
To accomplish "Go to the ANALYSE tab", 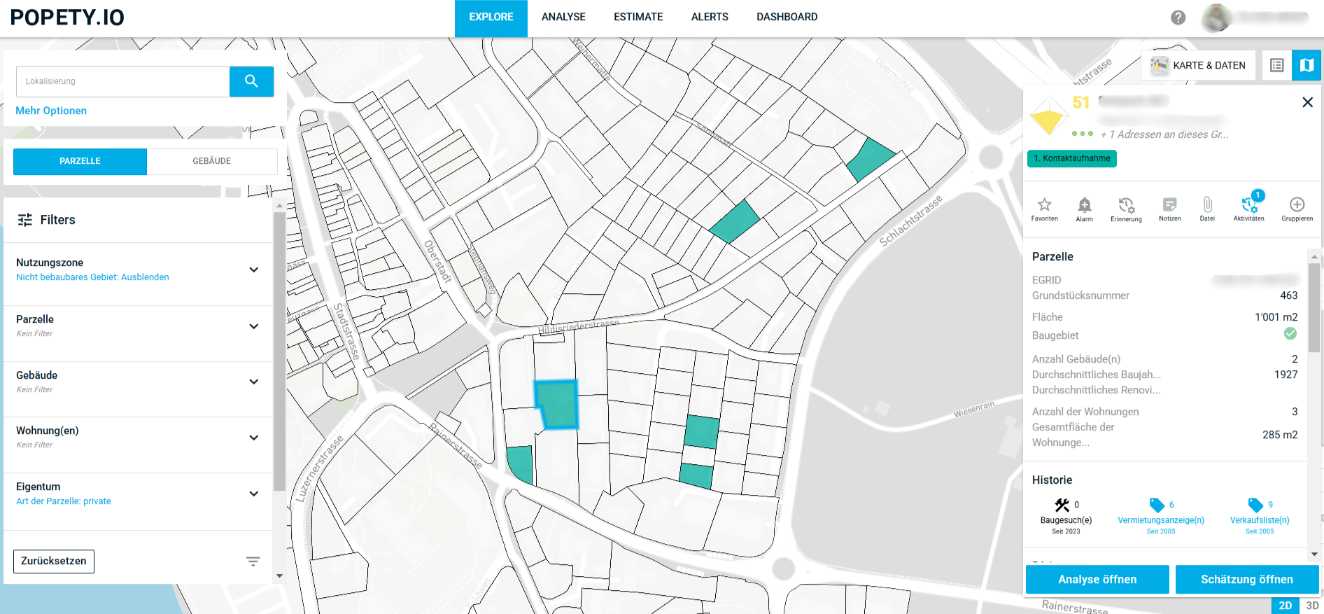I will (x=563, y=17).
